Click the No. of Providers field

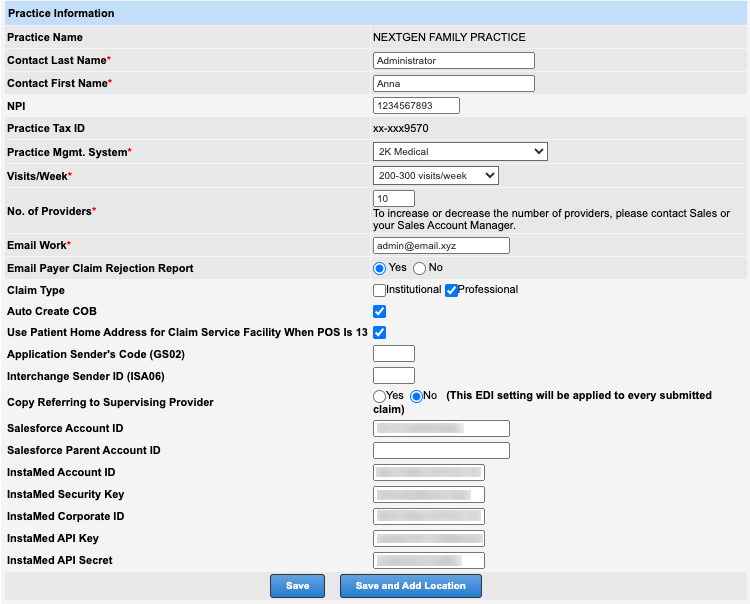(x=393, y=198)
